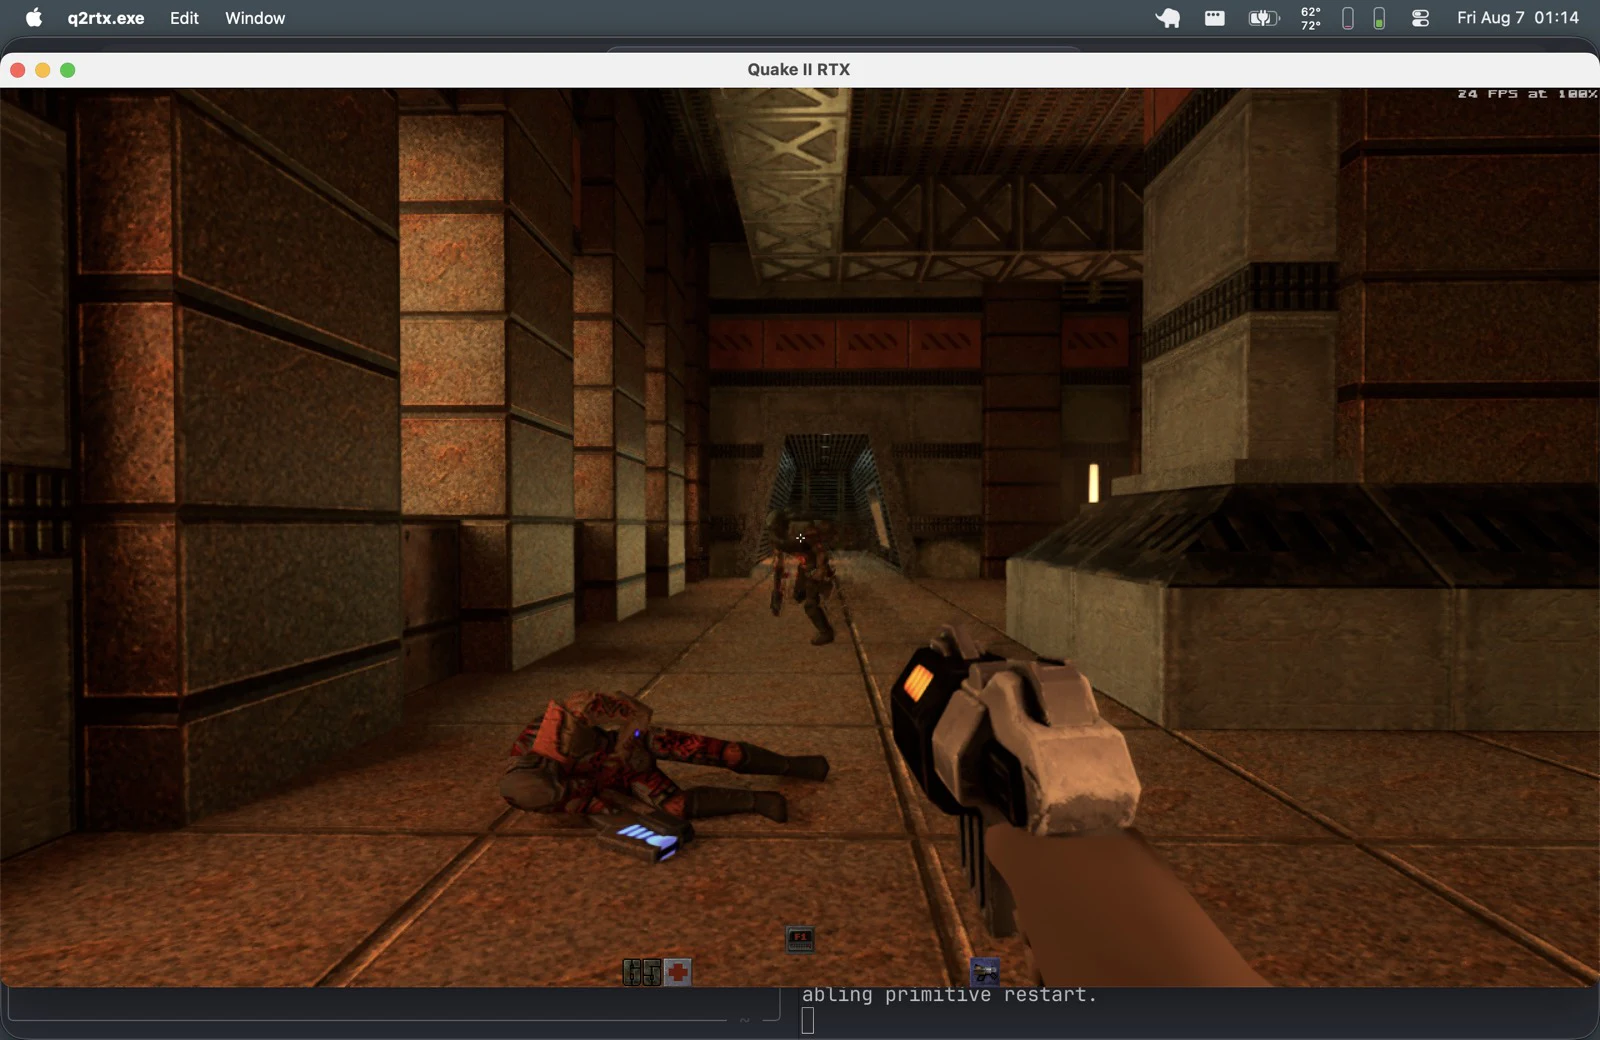The image size is (1600, 1040).
Task: Click the dead soldier body on the floor
Action: click(660, 756)
